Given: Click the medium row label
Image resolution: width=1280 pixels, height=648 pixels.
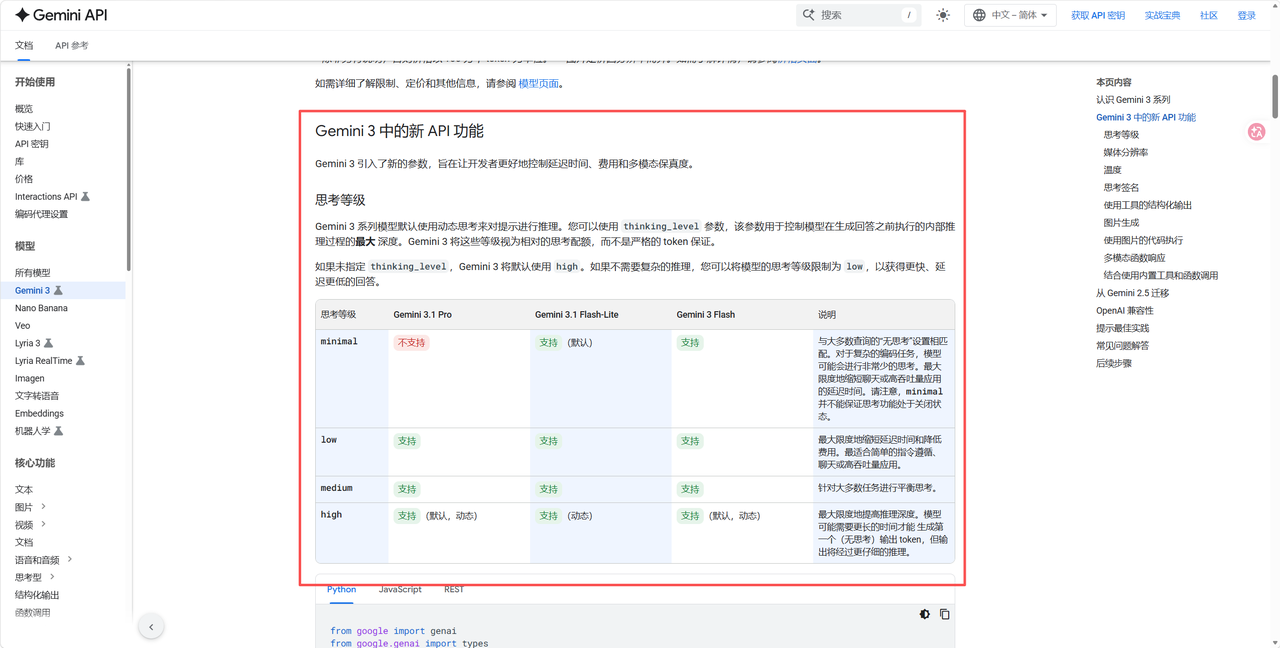Looking at the screenshot, I should click(336, 488).
